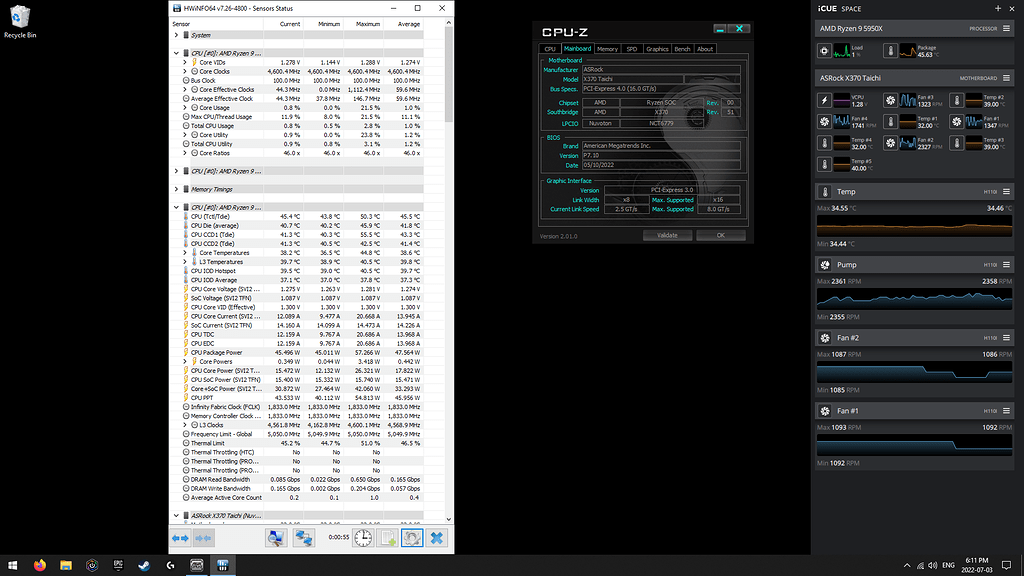
Task: Expand the Core Clocks row
Action: tap(185, 71)
